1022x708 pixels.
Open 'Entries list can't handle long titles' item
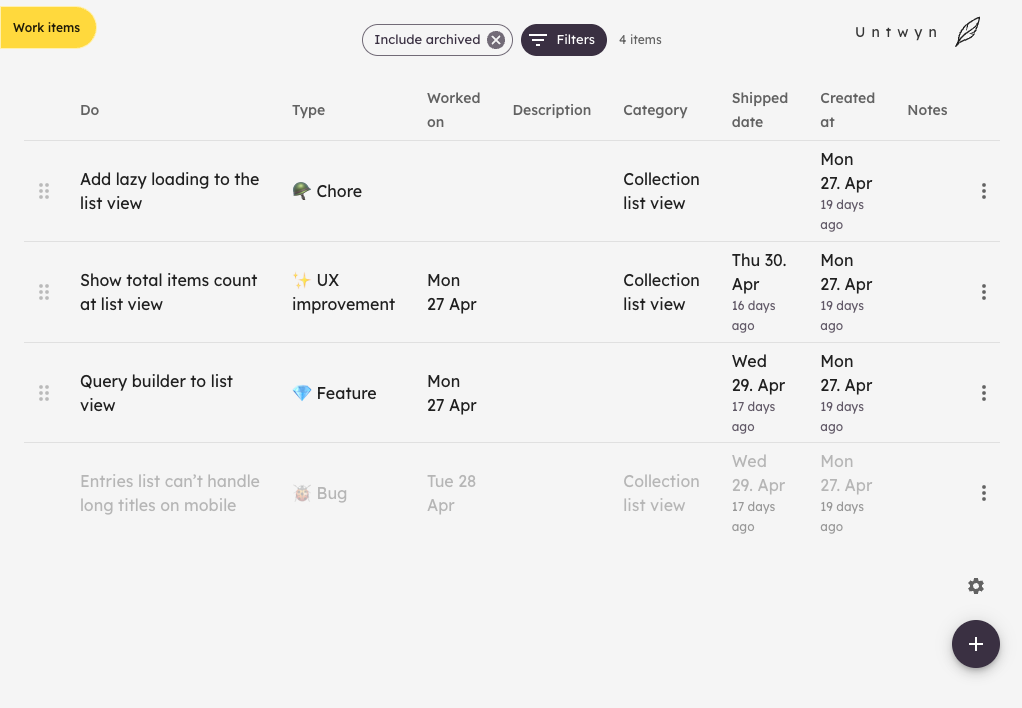pos(169,493)
